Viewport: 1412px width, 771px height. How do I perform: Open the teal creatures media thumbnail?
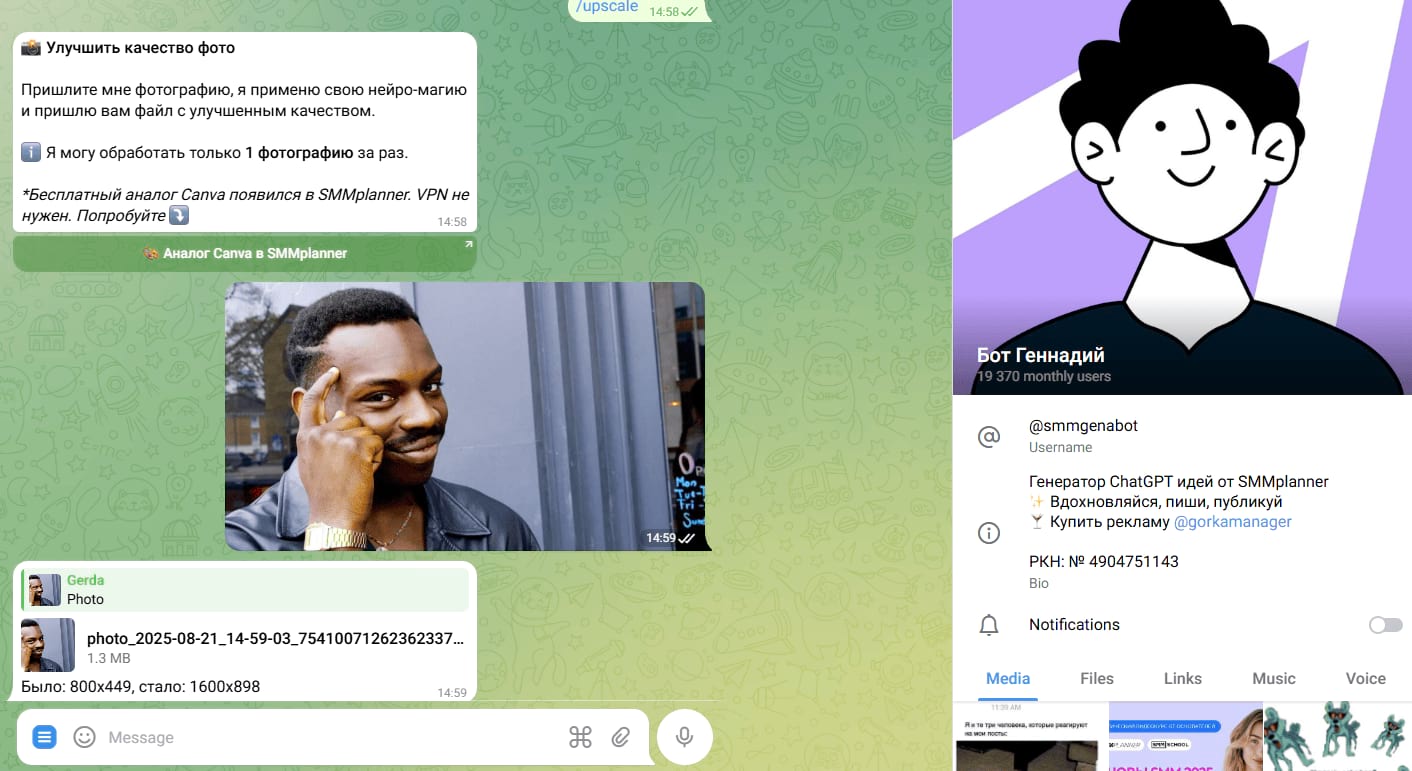point(1338,736)
